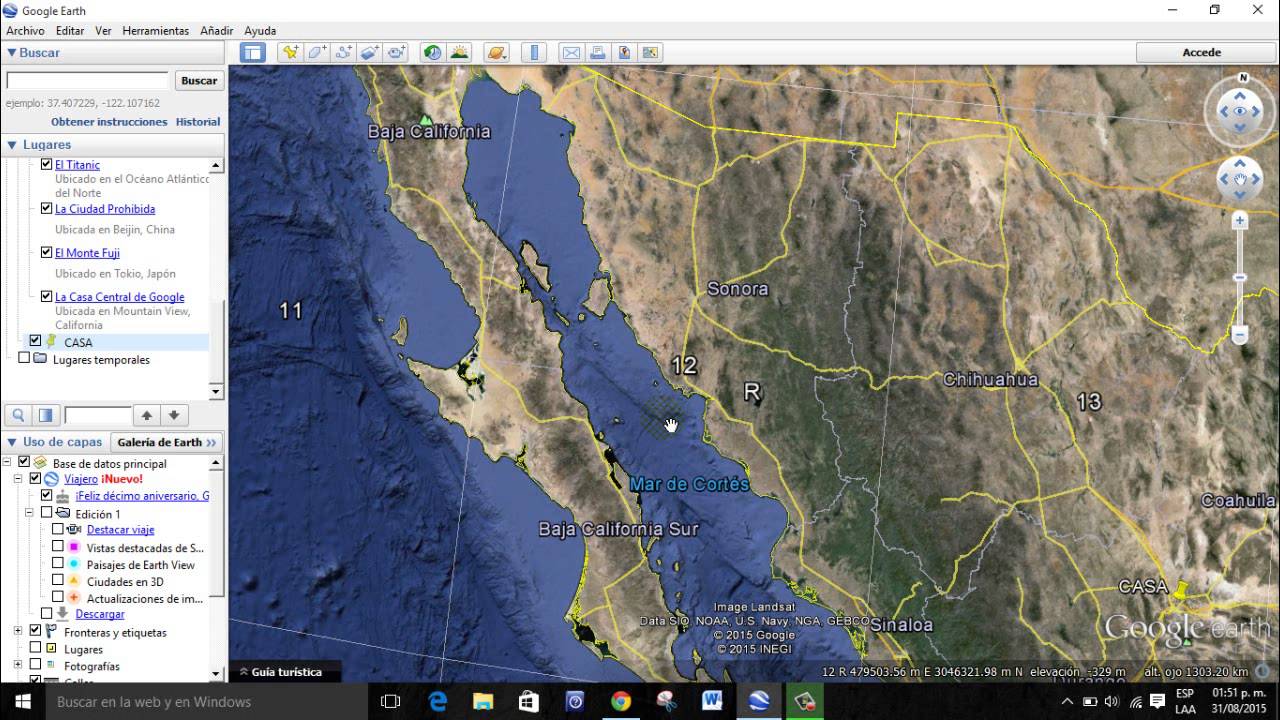This screenshot has width=1280, height=720.
Task: Collapse the Edición 1 tree node
Action: click(x=29, y=512)
